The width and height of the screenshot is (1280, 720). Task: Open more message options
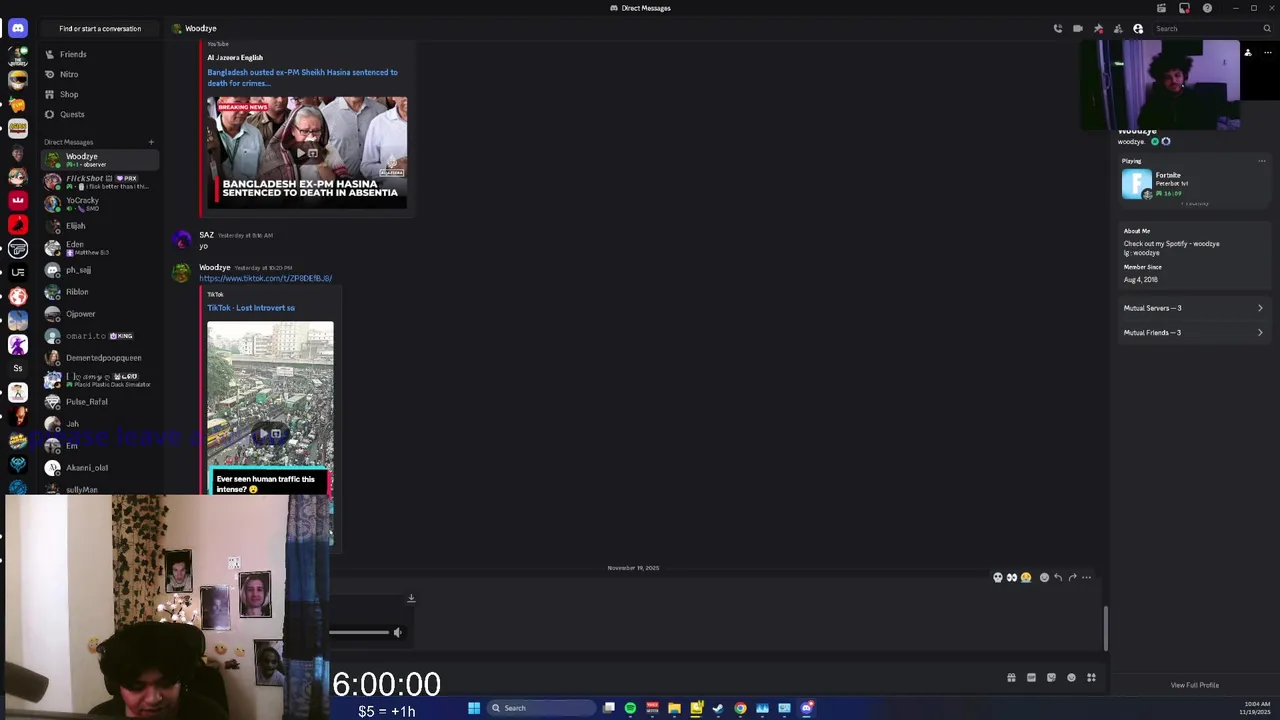(x=1086, y=577)
